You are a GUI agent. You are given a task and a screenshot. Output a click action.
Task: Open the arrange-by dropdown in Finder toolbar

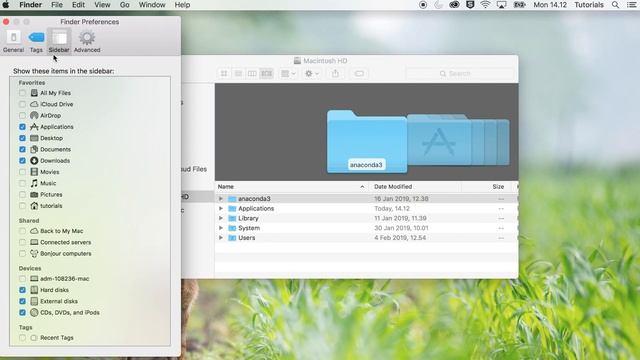pyautogui.click(x=288, y=73)
